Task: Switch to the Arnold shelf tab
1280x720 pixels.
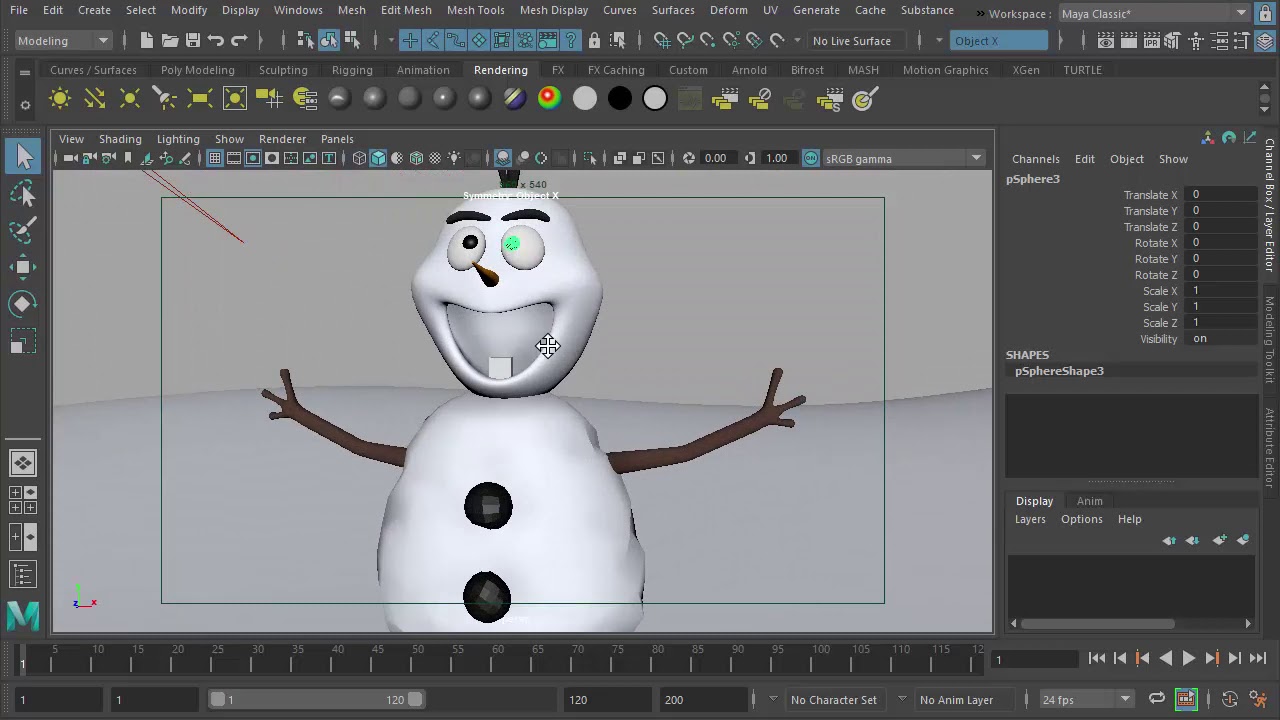Action: pos(749,70)
